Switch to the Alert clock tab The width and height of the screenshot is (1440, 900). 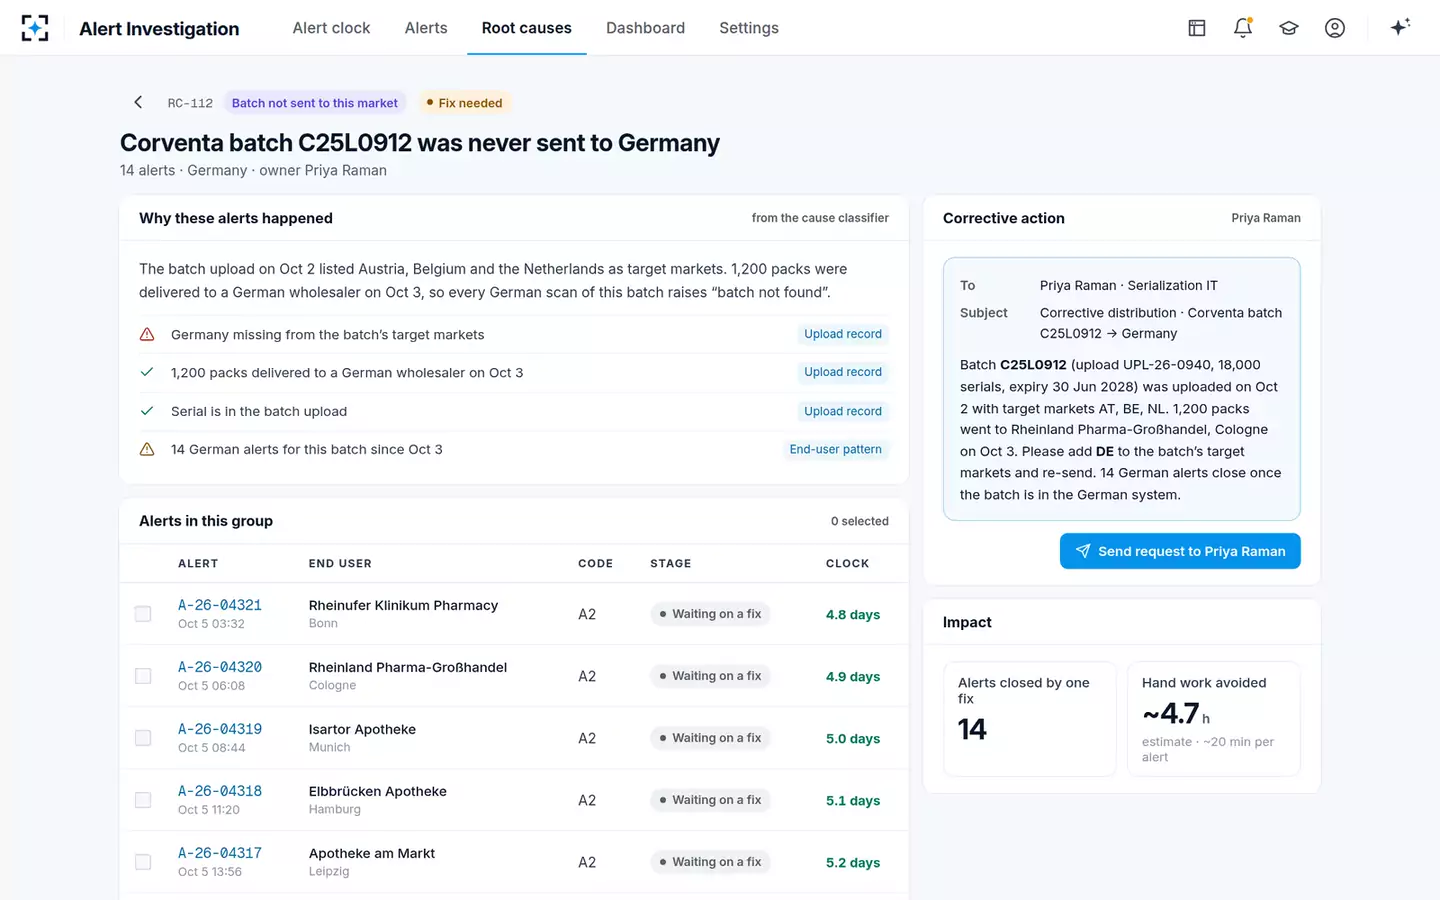(x=331, y=28)
